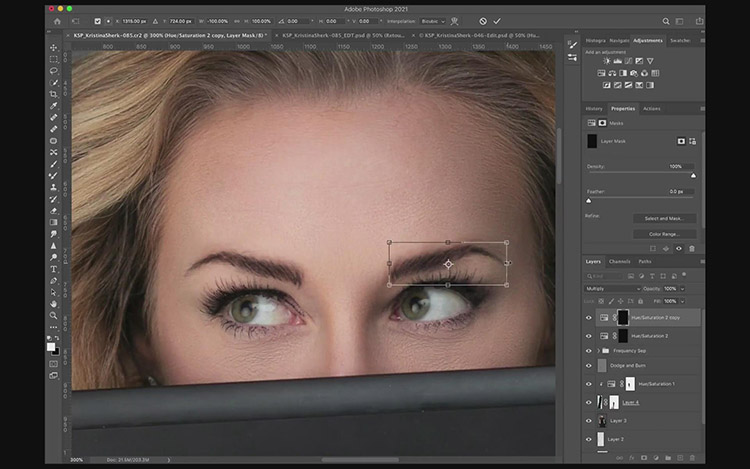Toggle visibility of Dodge and Burn layer
The height and width of the screenshot is (469, 750).
[x=588, y=366]
